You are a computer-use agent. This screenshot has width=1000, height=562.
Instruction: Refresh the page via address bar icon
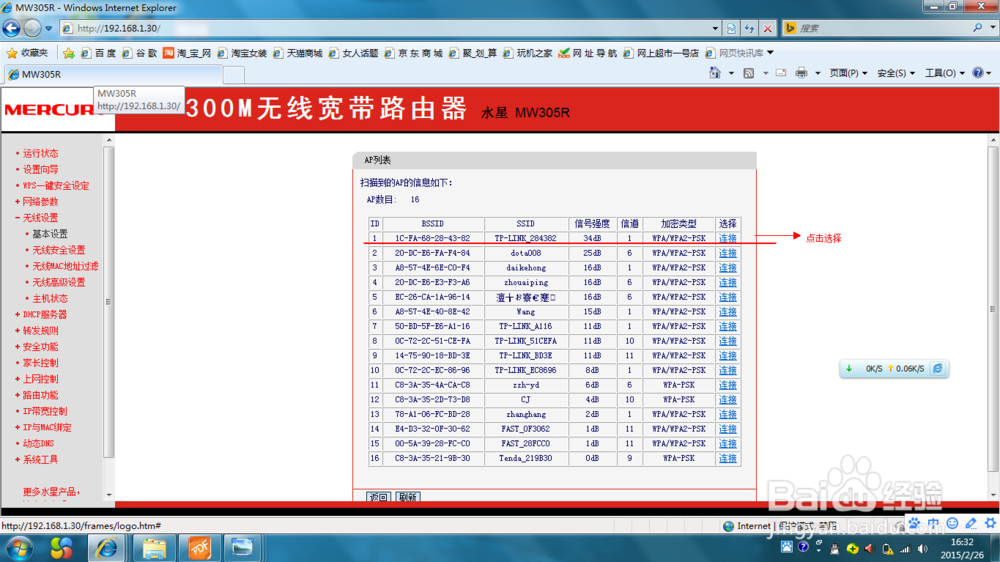pos(749,28)
